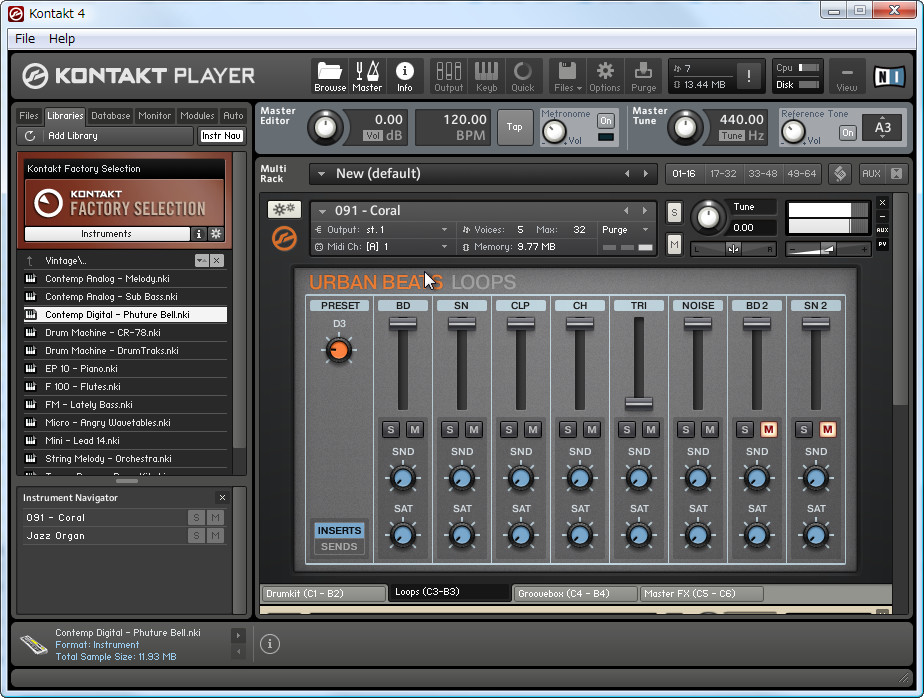
Task: Open the Purge dropdown on the instrument
Action: [x=625, y=229]
